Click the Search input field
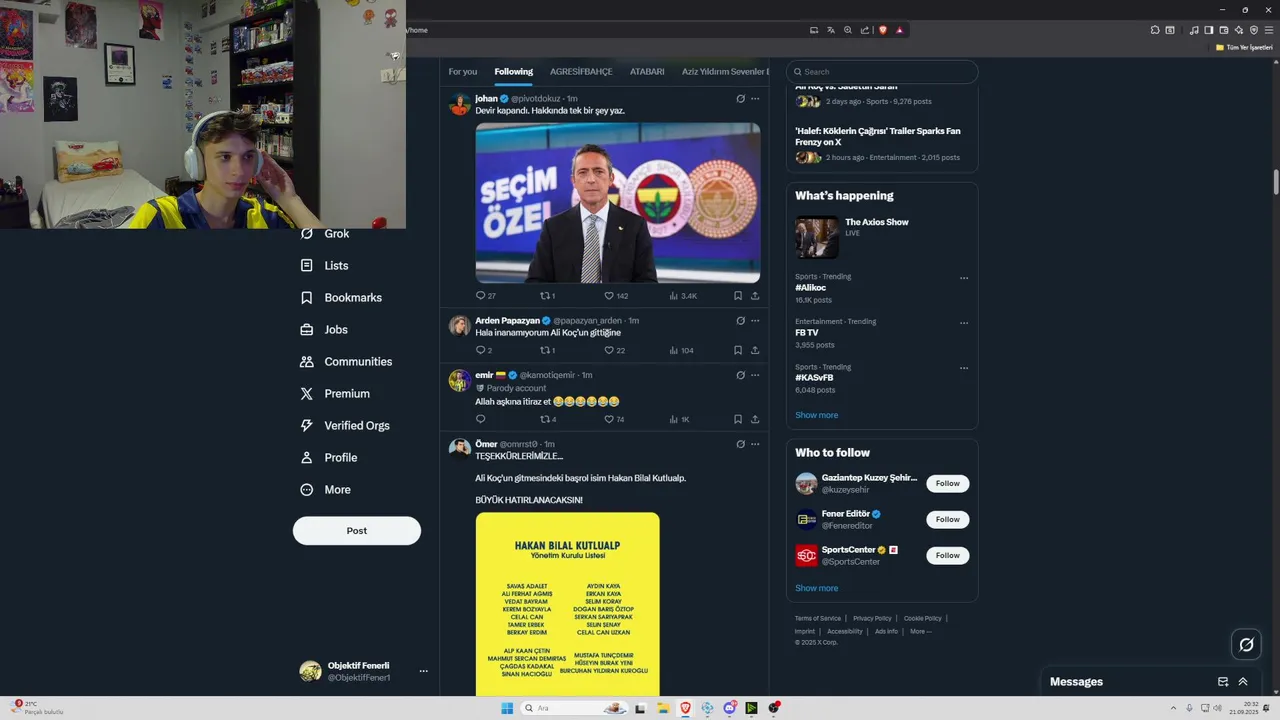 882,72
